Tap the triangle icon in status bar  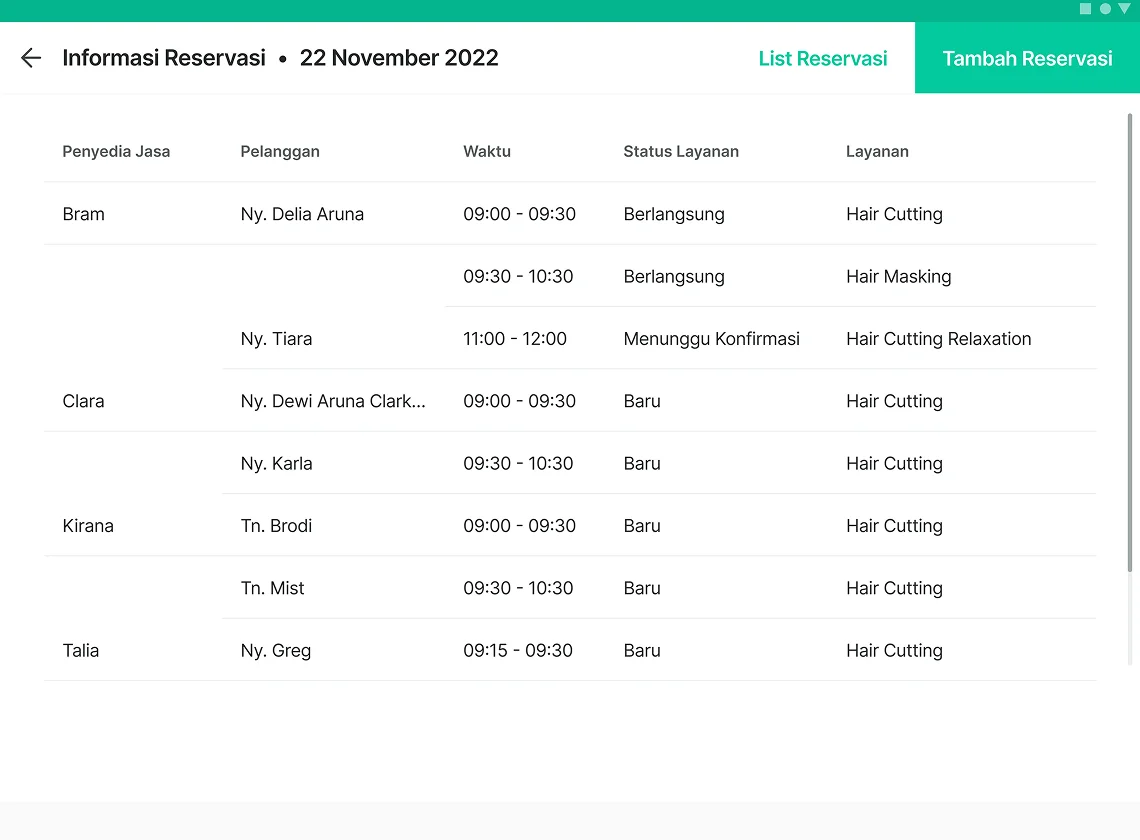click(1125, 9)
